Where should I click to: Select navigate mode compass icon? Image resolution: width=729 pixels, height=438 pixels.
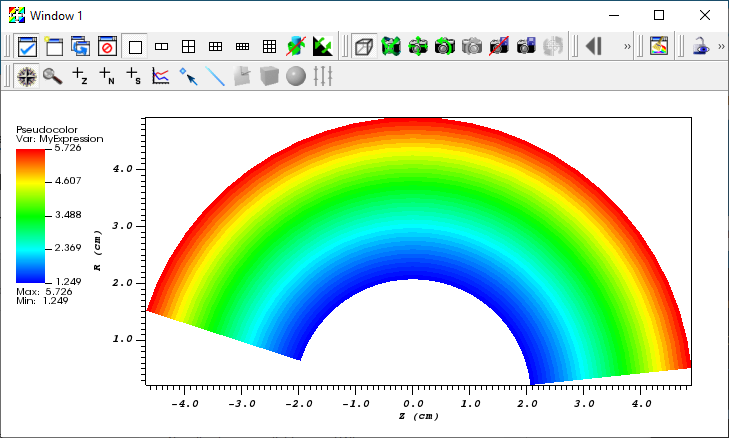(27, 76)
